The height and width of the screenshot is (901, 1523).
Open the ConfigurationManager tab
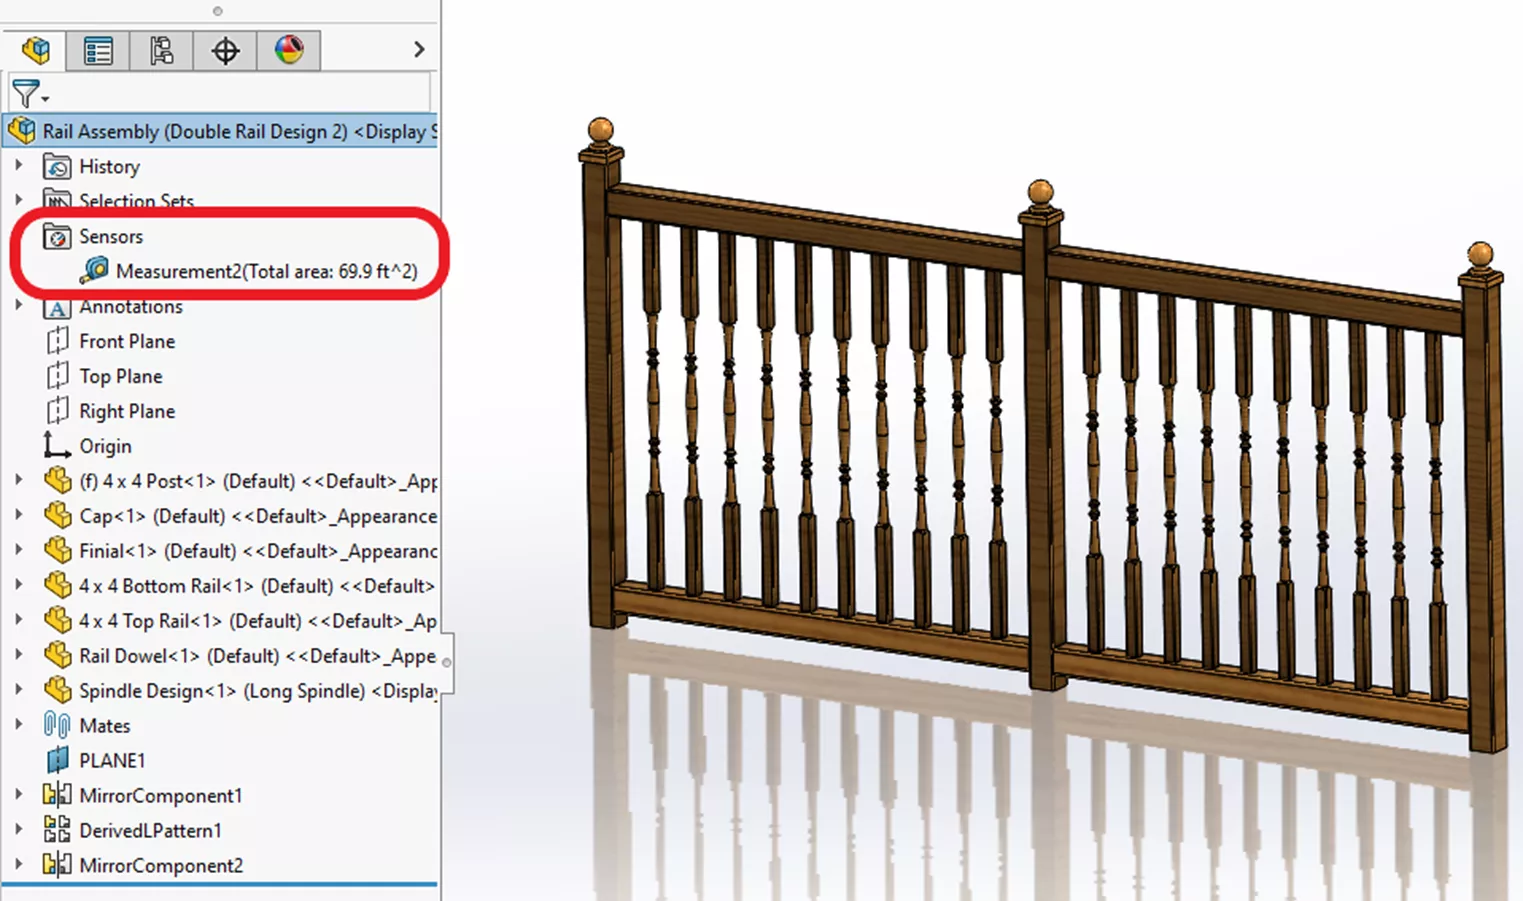coord(161,50)
